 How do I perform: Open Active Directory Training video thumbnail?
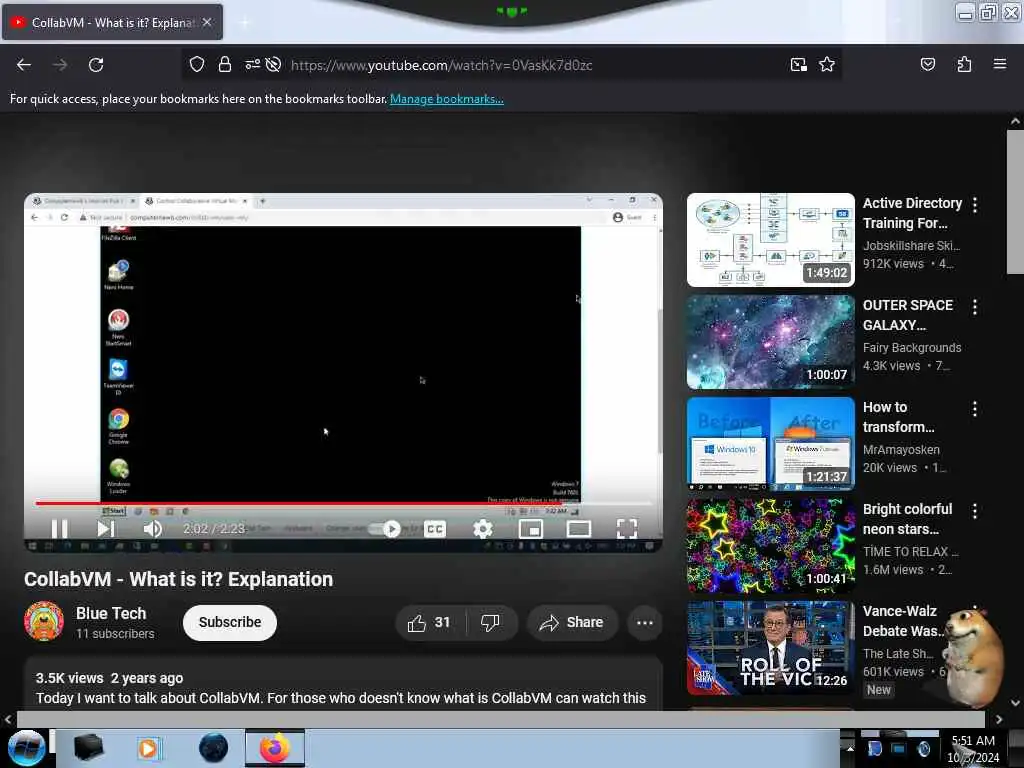[771, 240]
